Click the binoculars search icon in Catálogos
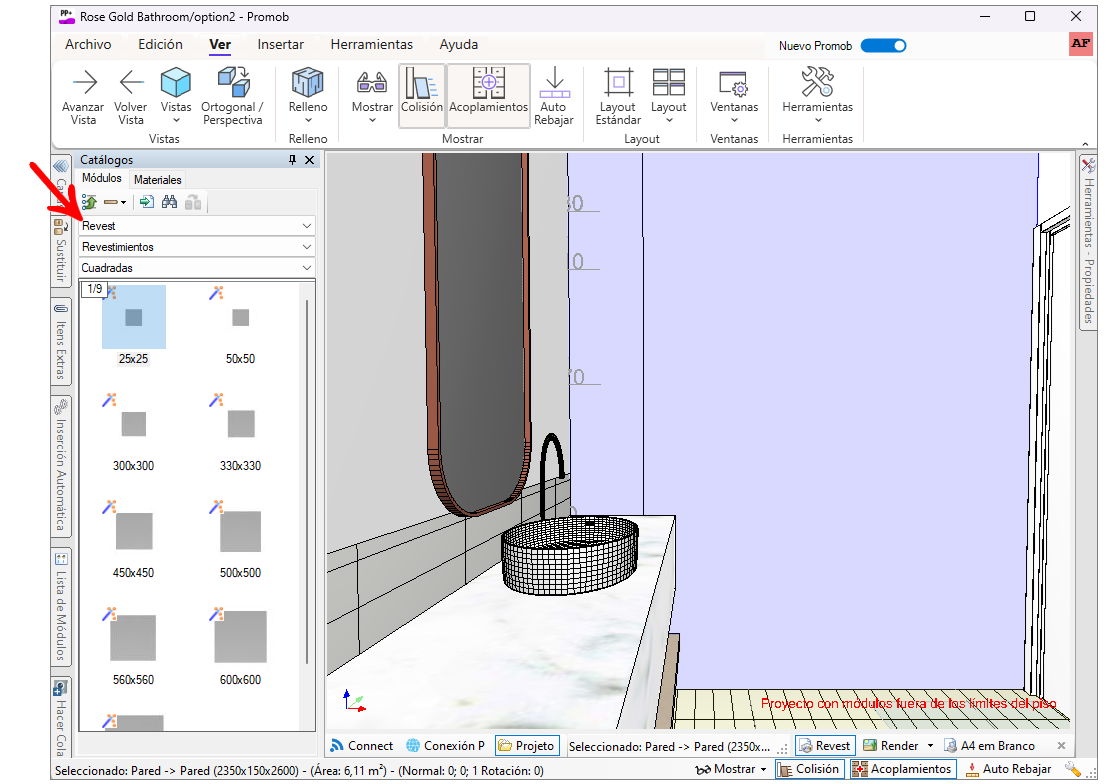The image size is (1106, 784). click(170, 202)
